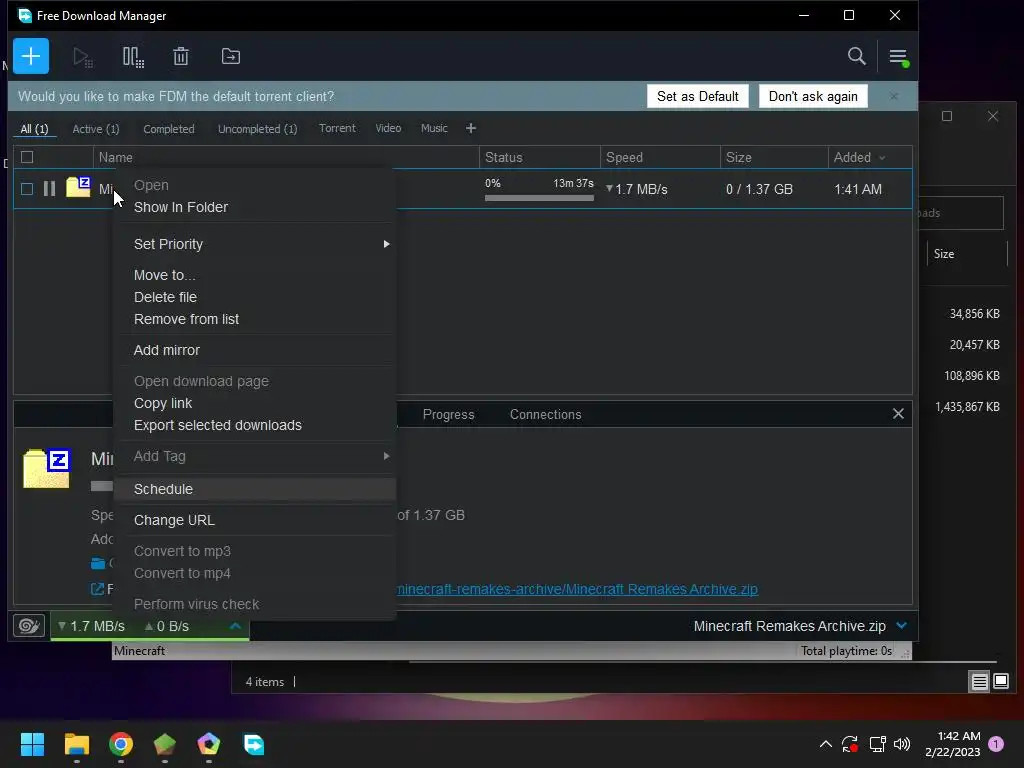Select Torrent filter tab
Viewport: 1024px width, 768px height.
(337, 129)
